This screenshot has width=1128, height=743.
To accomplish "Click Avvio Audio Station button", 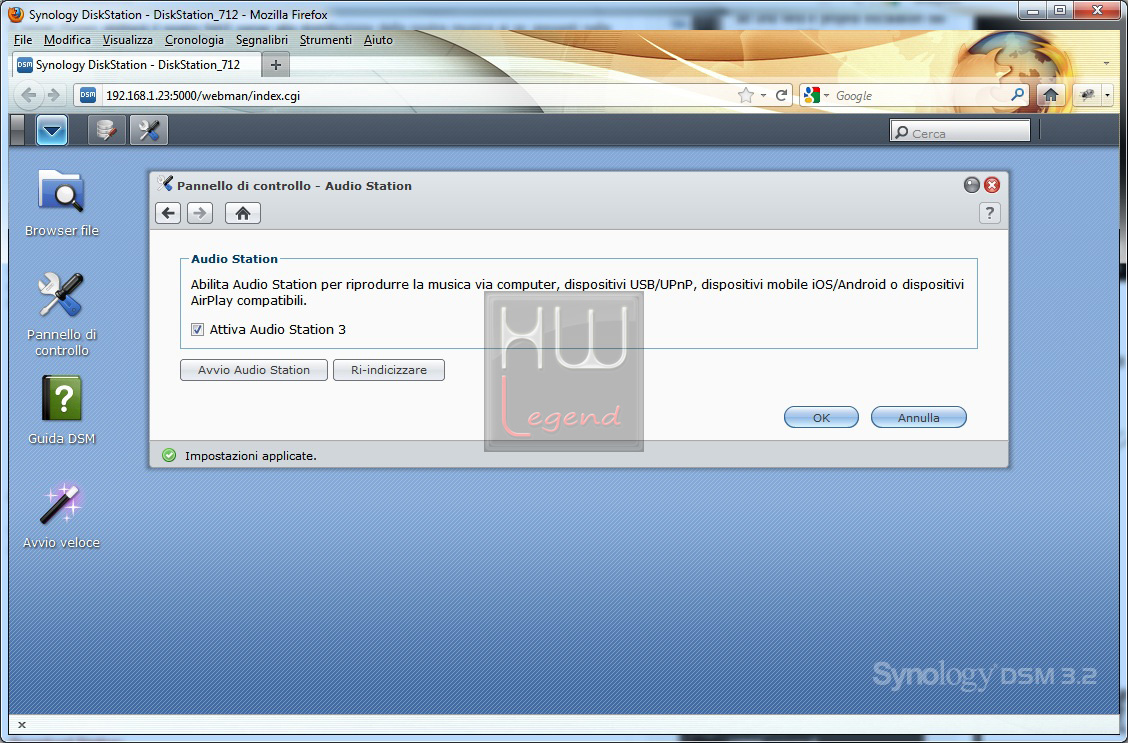I will coord(254,370).
